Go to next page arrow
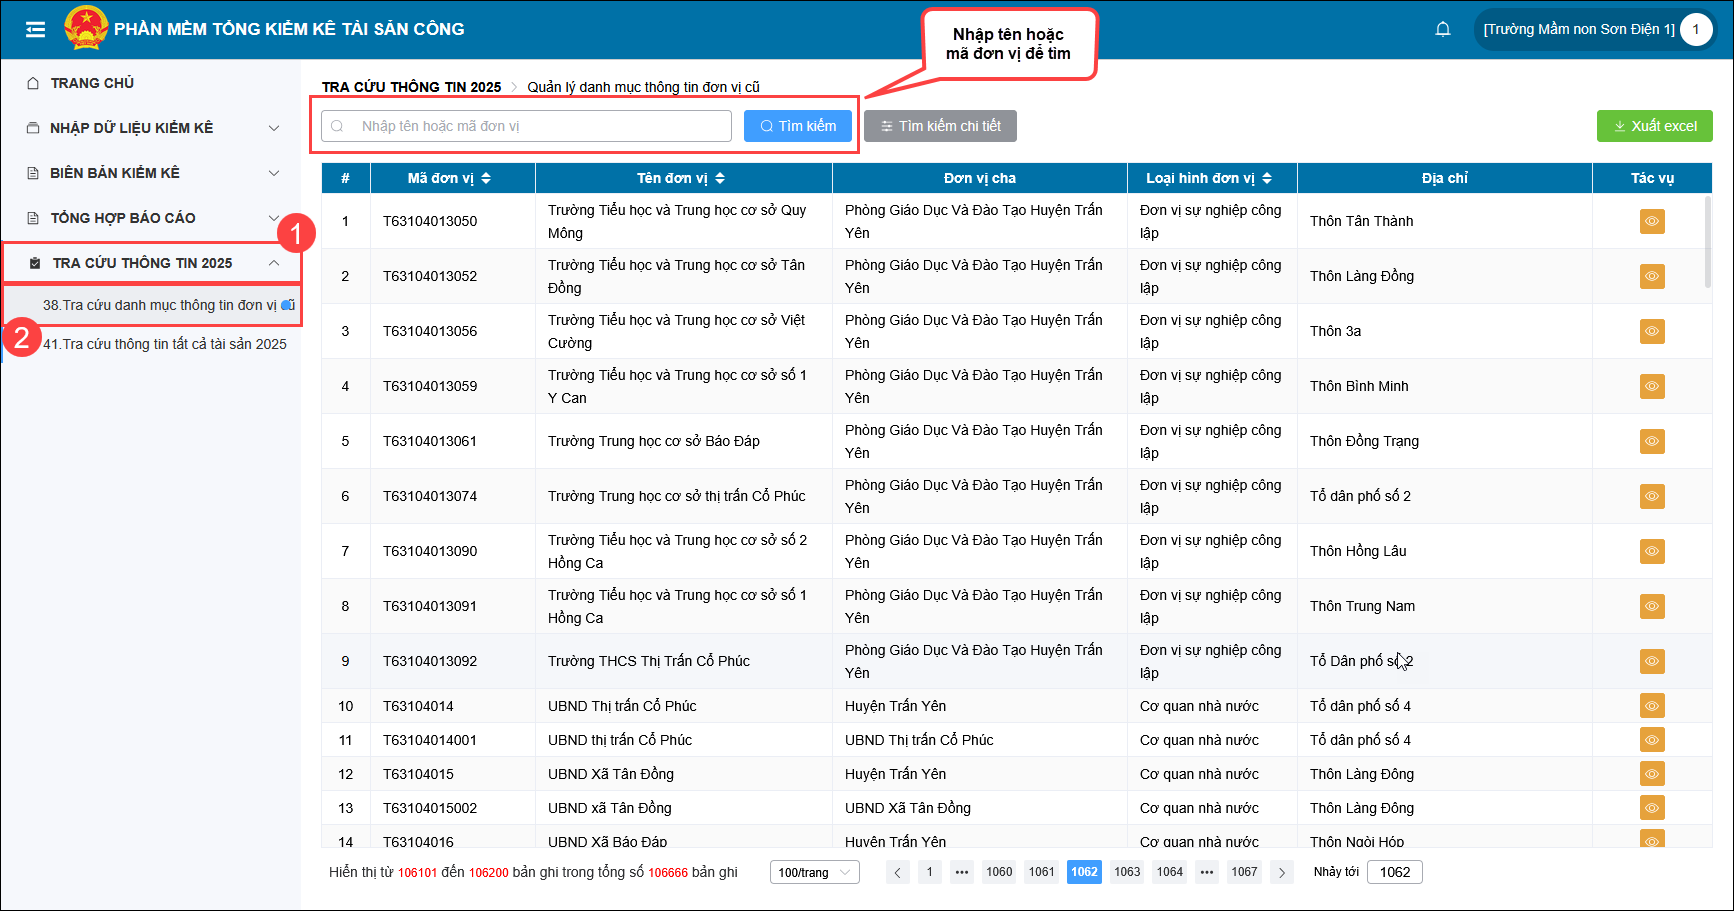 (1281, 872)
